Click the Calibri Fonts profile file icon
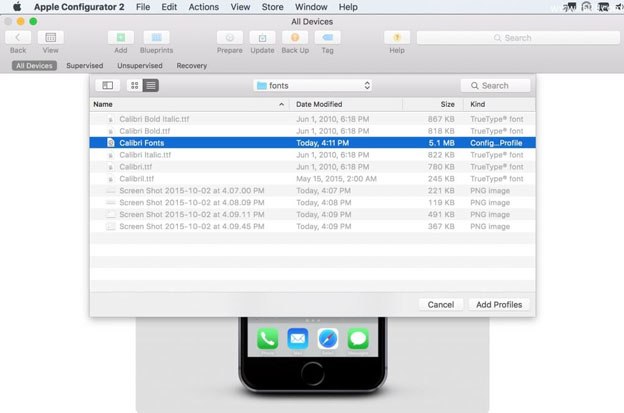This screenshot has width=624, height=413. coord(111,142)
